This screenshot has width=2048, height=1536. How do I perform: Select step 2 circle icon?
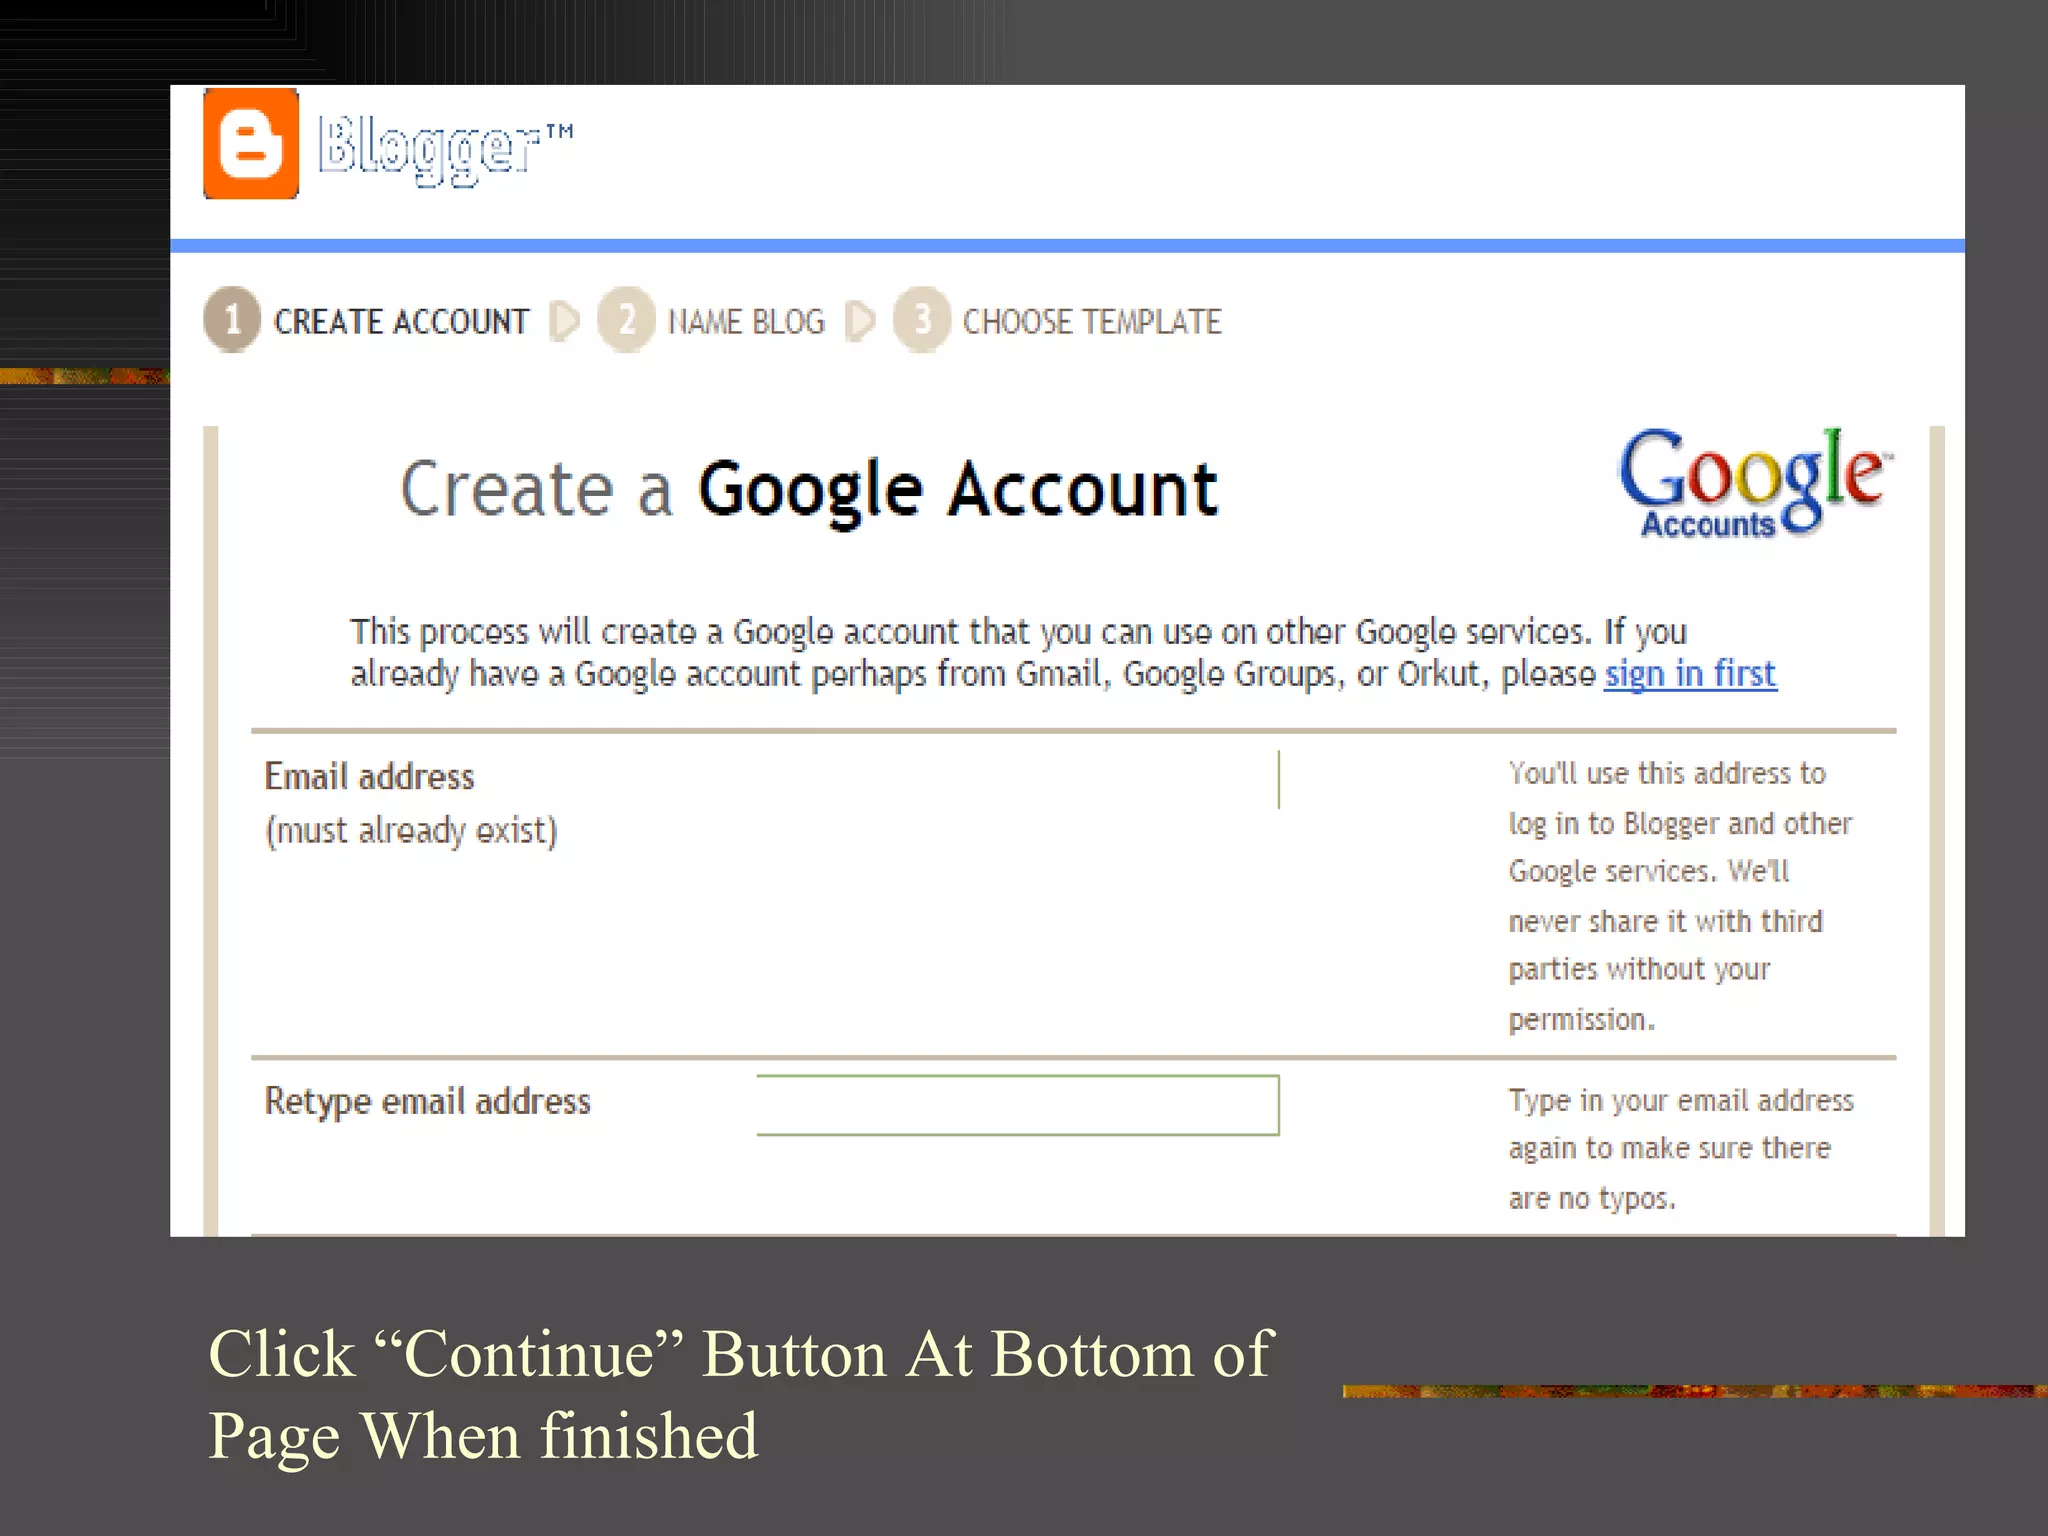(626, 320)
